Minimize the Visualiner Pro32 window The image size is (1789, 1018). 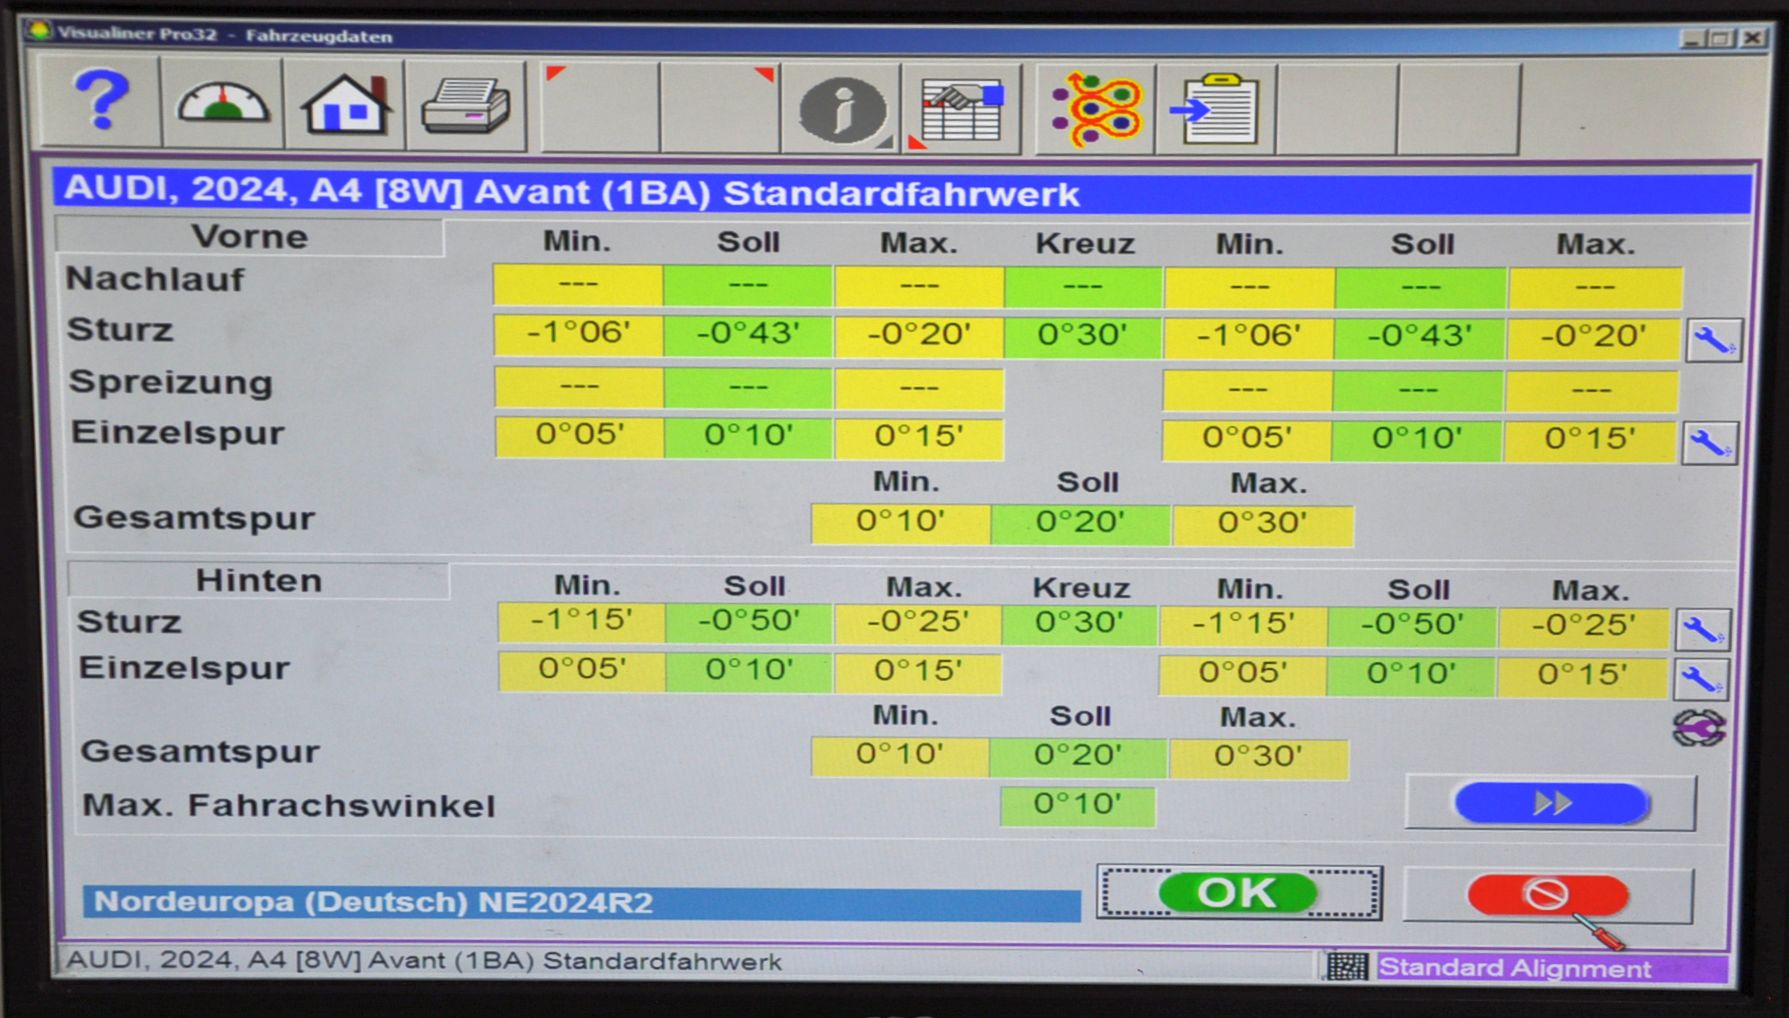coord(1692,38)
